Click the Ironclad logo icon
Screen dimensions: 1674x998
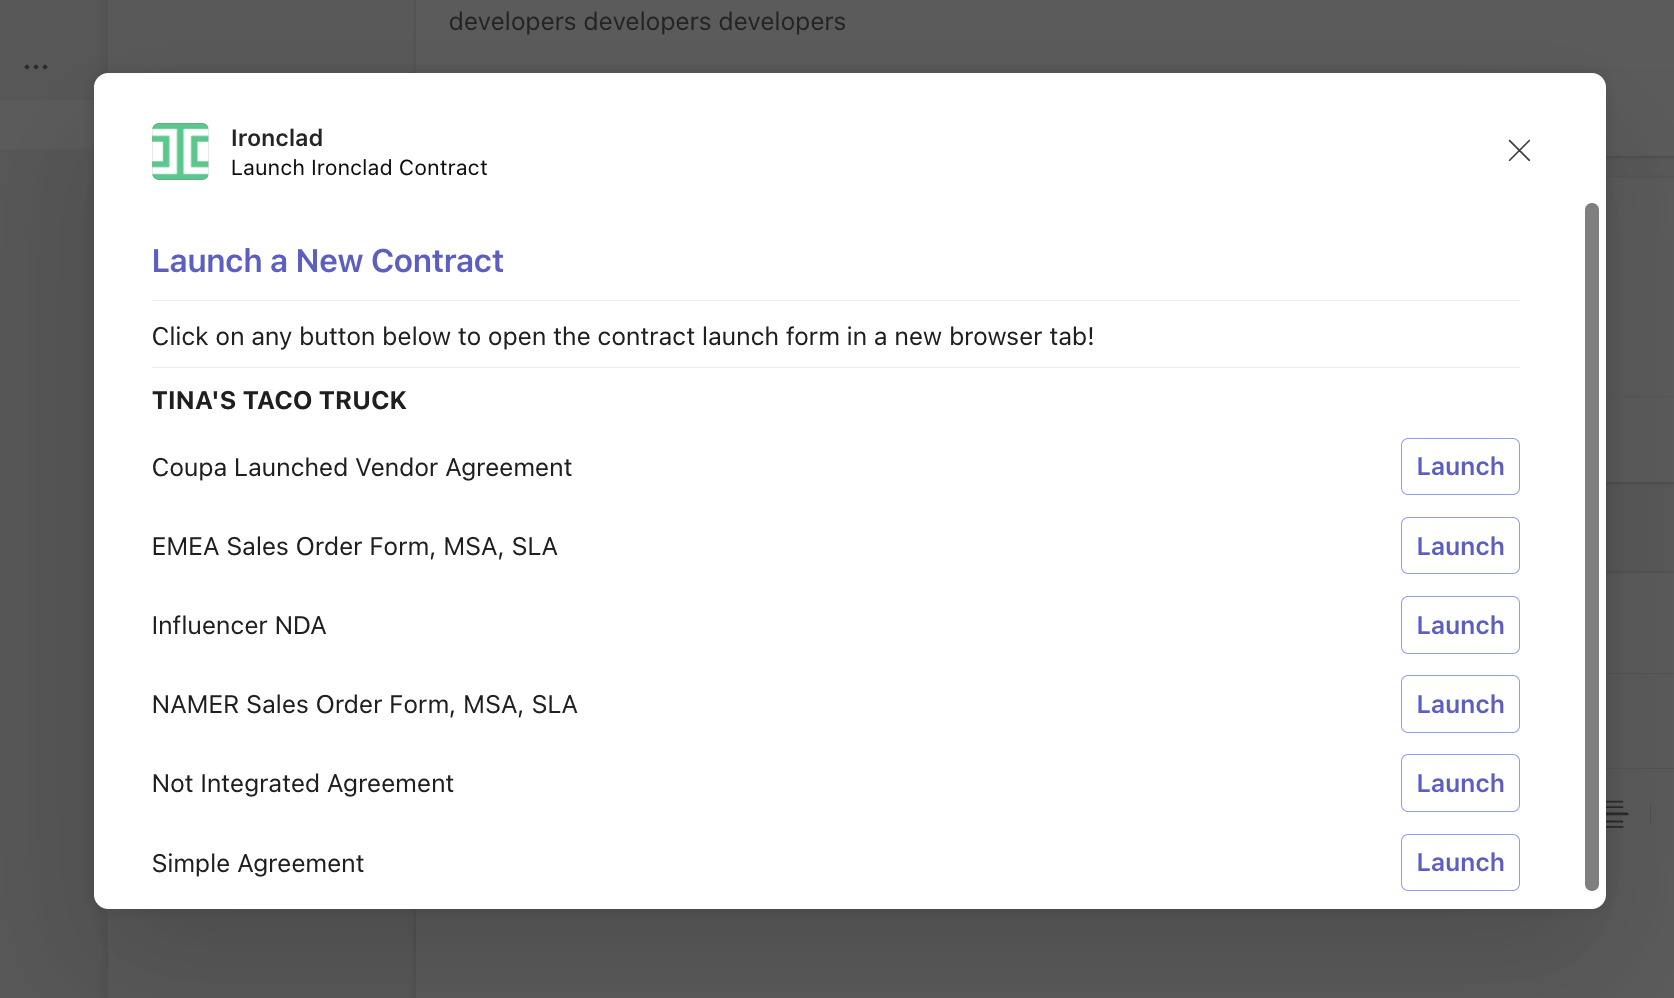pyautogui.click(x=180, y=151)
